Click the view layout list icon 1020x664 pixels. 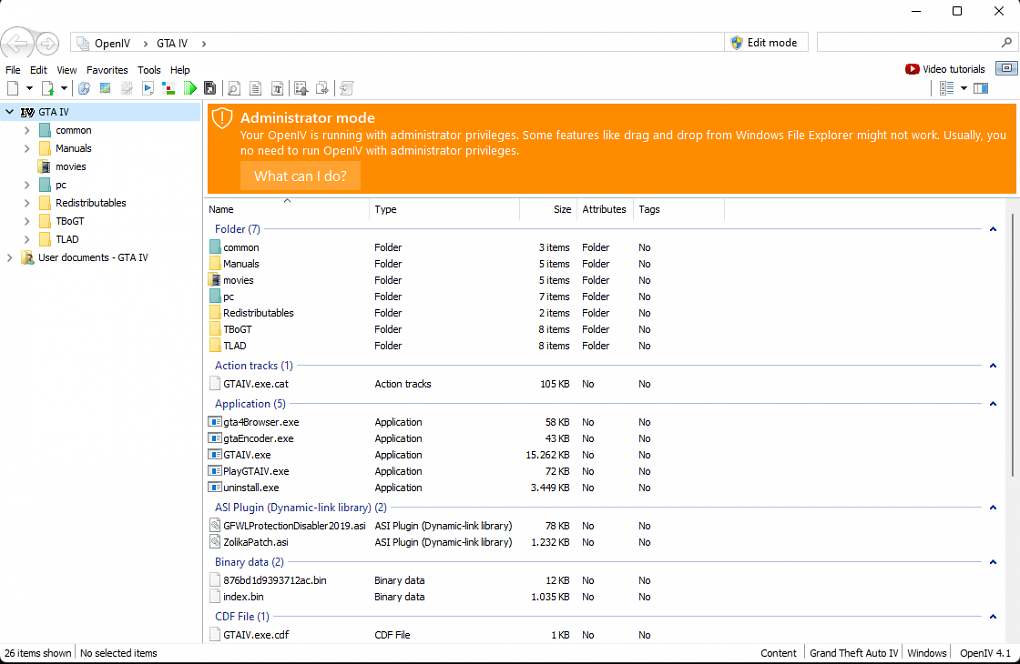pyautogui.click(x=946, y=88)
